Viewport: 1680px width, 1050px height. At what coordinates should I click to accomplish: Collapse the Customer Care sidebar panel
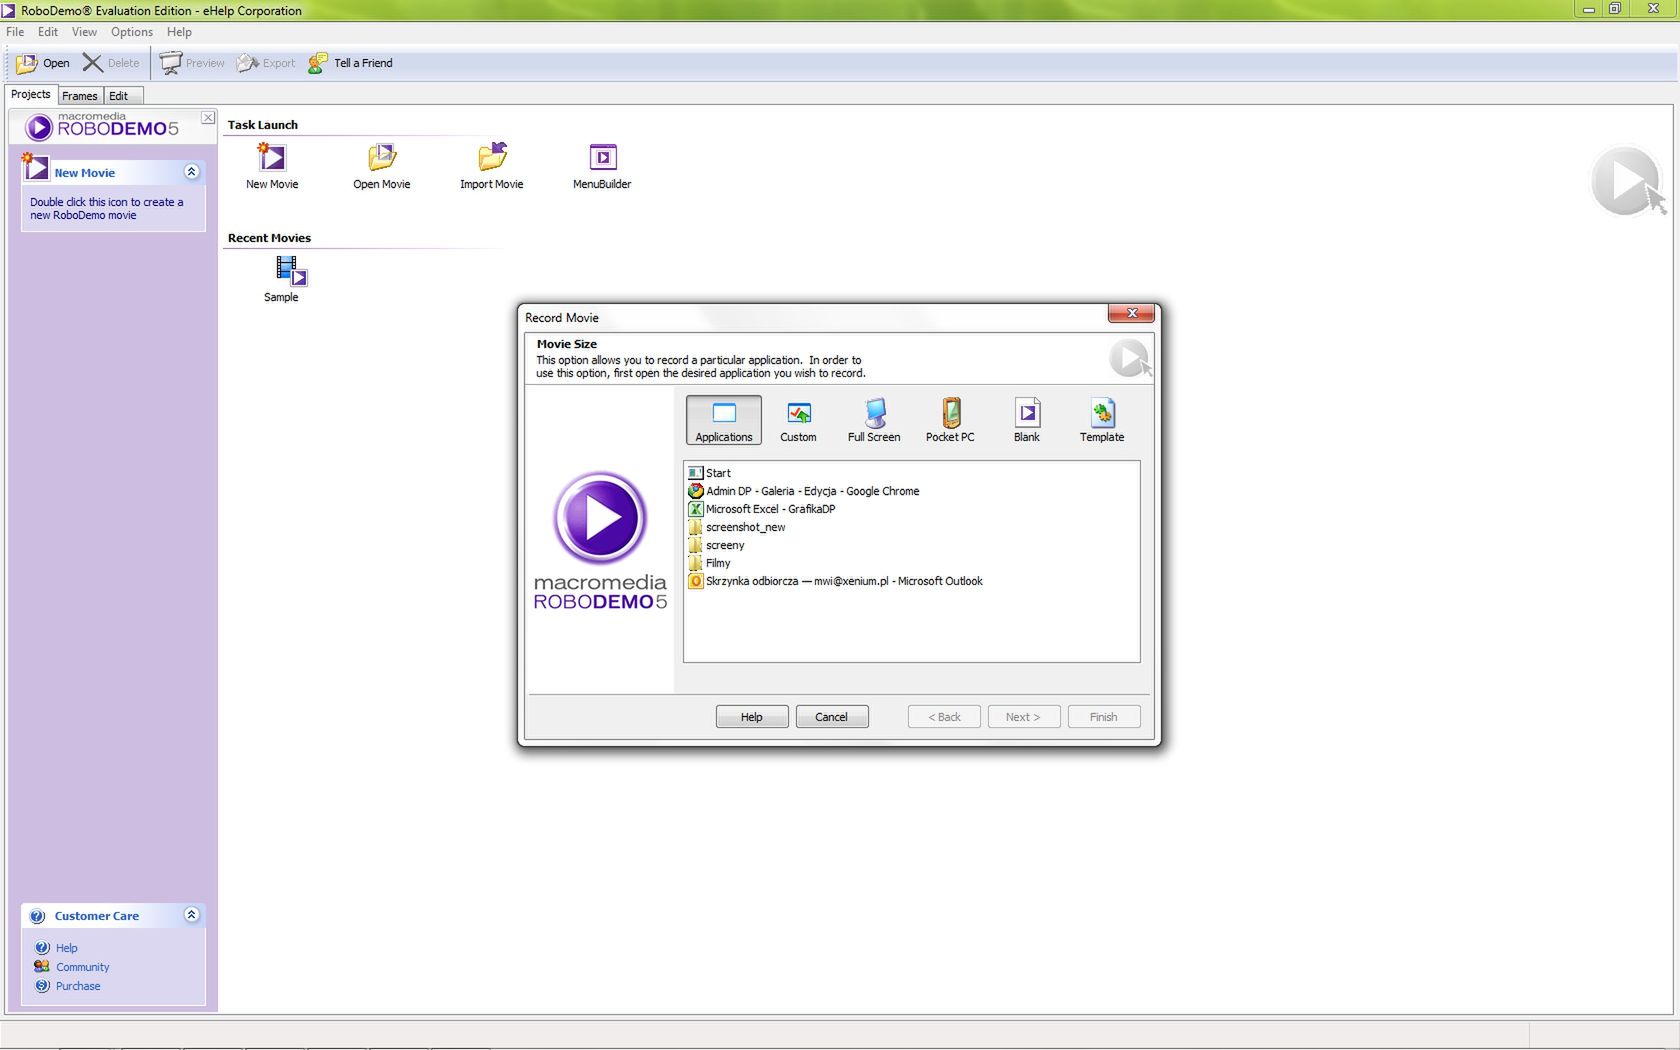192,915
